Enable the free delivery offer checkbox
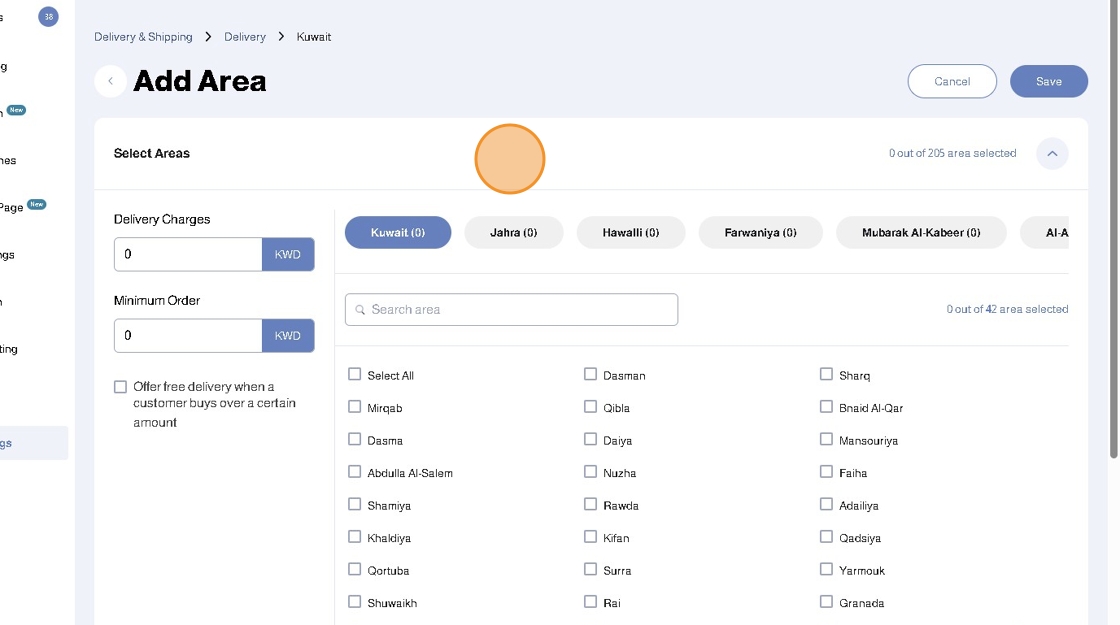 [x=120, y=387]
